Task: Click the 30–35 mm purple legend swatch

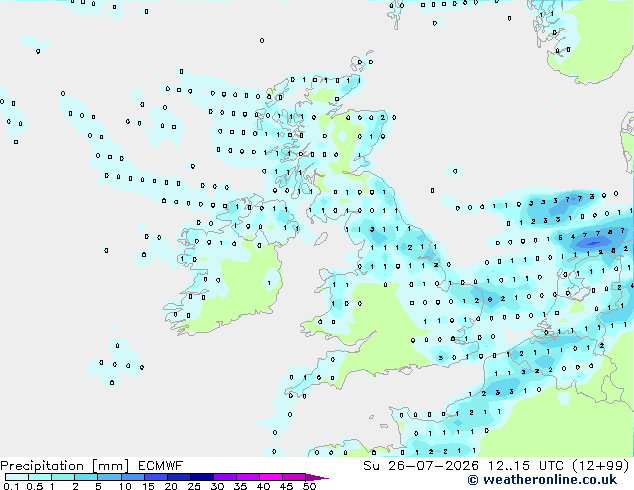Action: tap(224, 477)
